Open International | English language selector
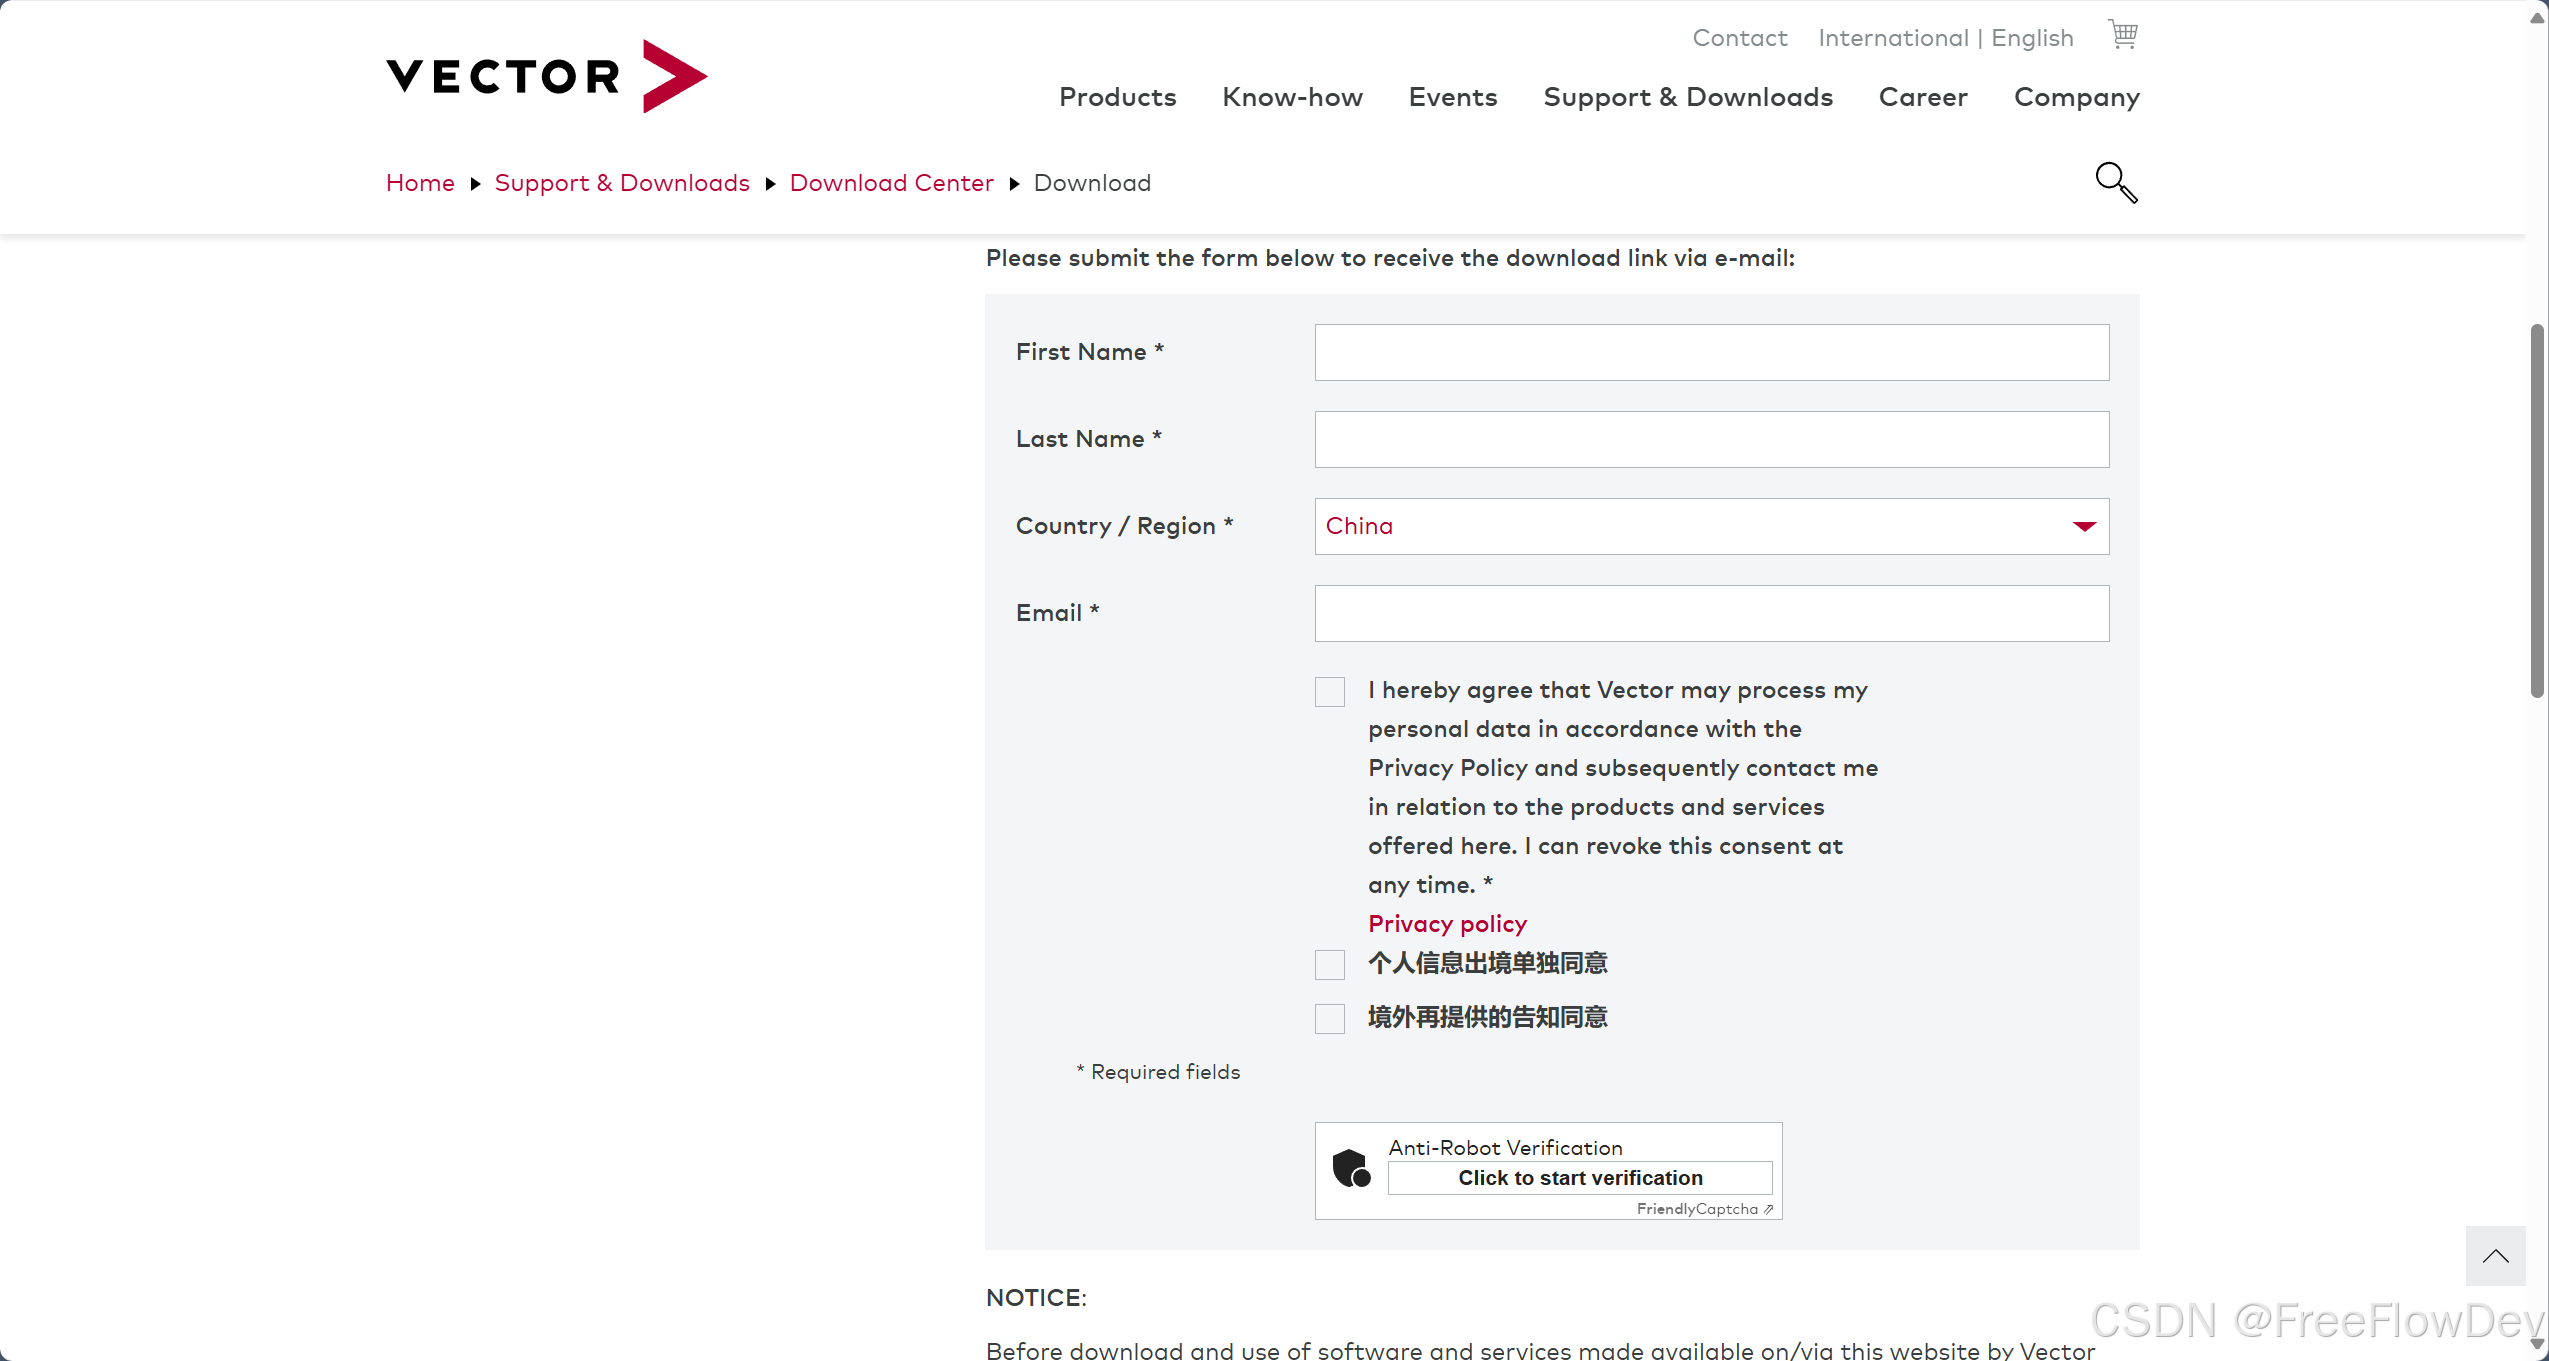The height and width of the screenshot is (1361, 2549). click(x=1945, y=38)
